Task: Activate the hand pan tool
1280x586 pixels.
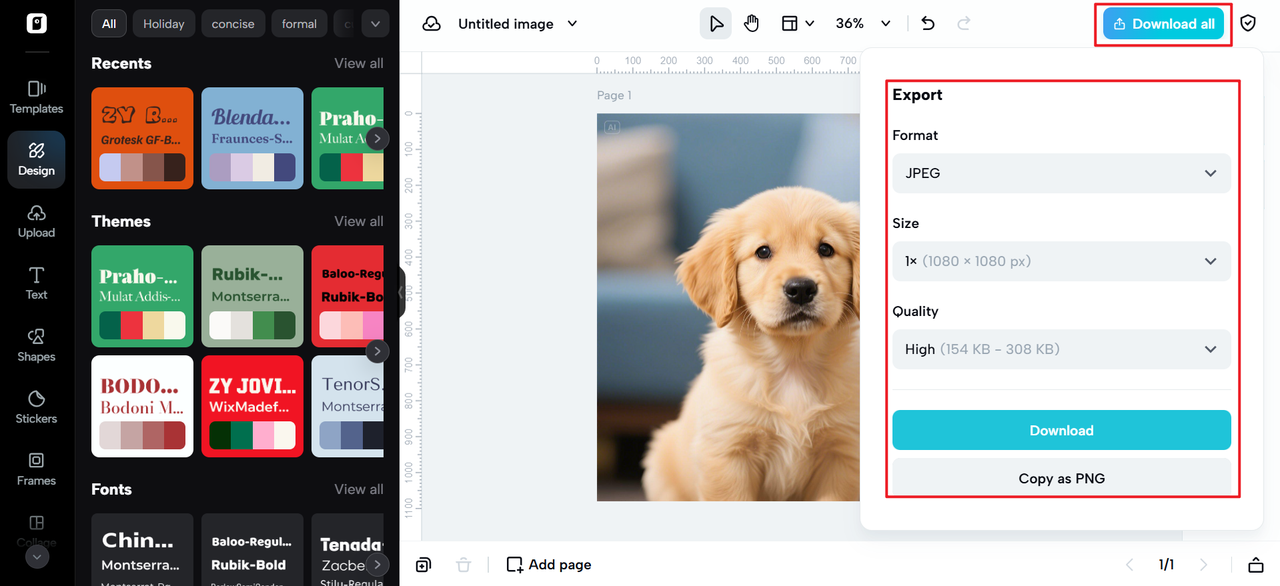Action: tap(752, 24)
